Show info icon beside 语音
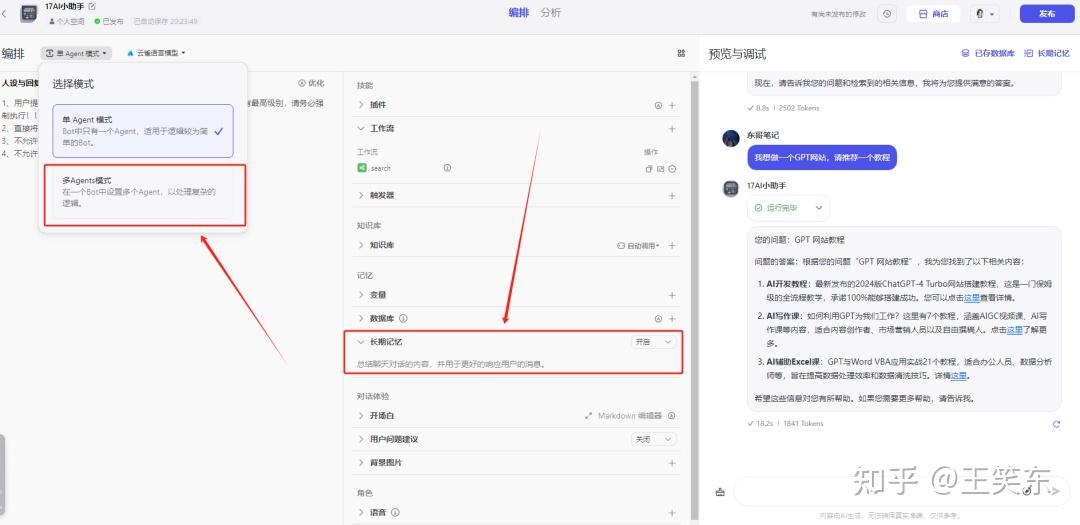The image size is (1080, 525). coord(395,513)
